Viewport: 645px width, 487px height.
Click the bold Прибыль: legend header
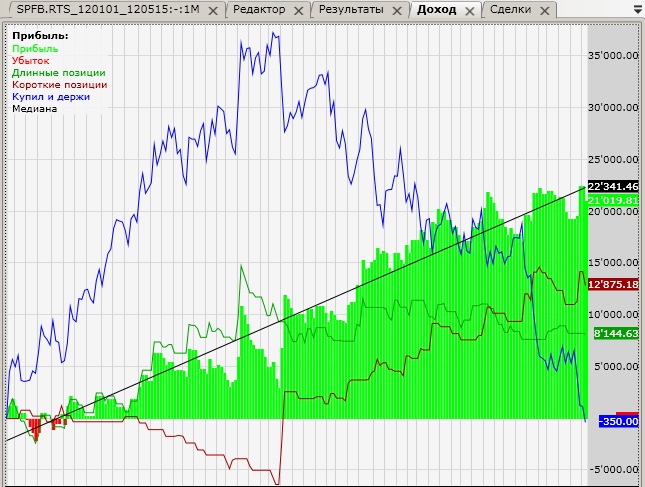click(x=40, y=36)
